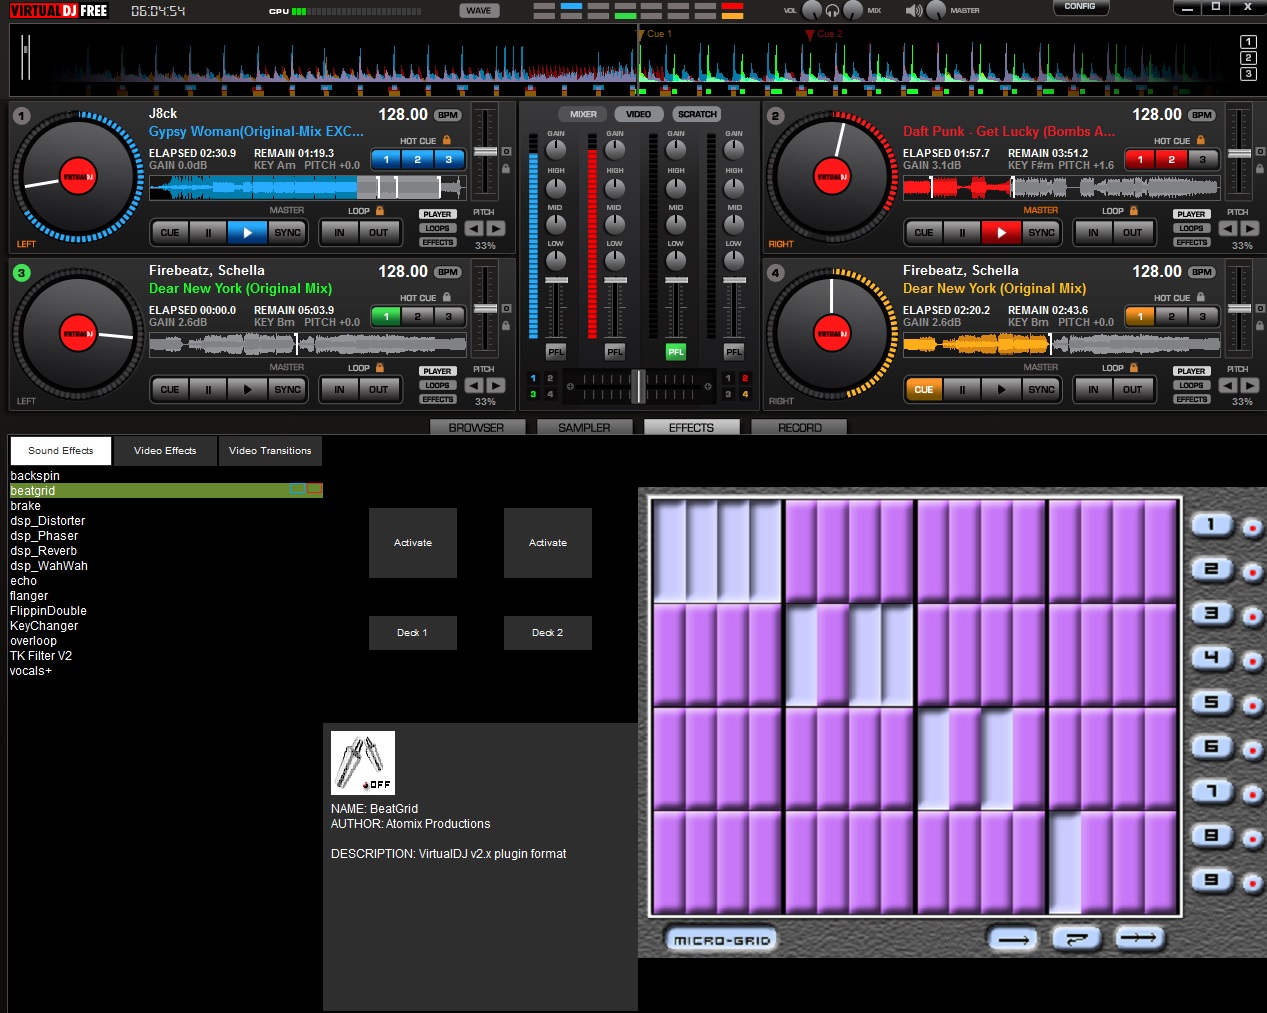Image resolution: width=1267 pixels, height=1013 pixels.
Task: Toggle loop lock on deck 2
Action: click(x=1134, y=210)
